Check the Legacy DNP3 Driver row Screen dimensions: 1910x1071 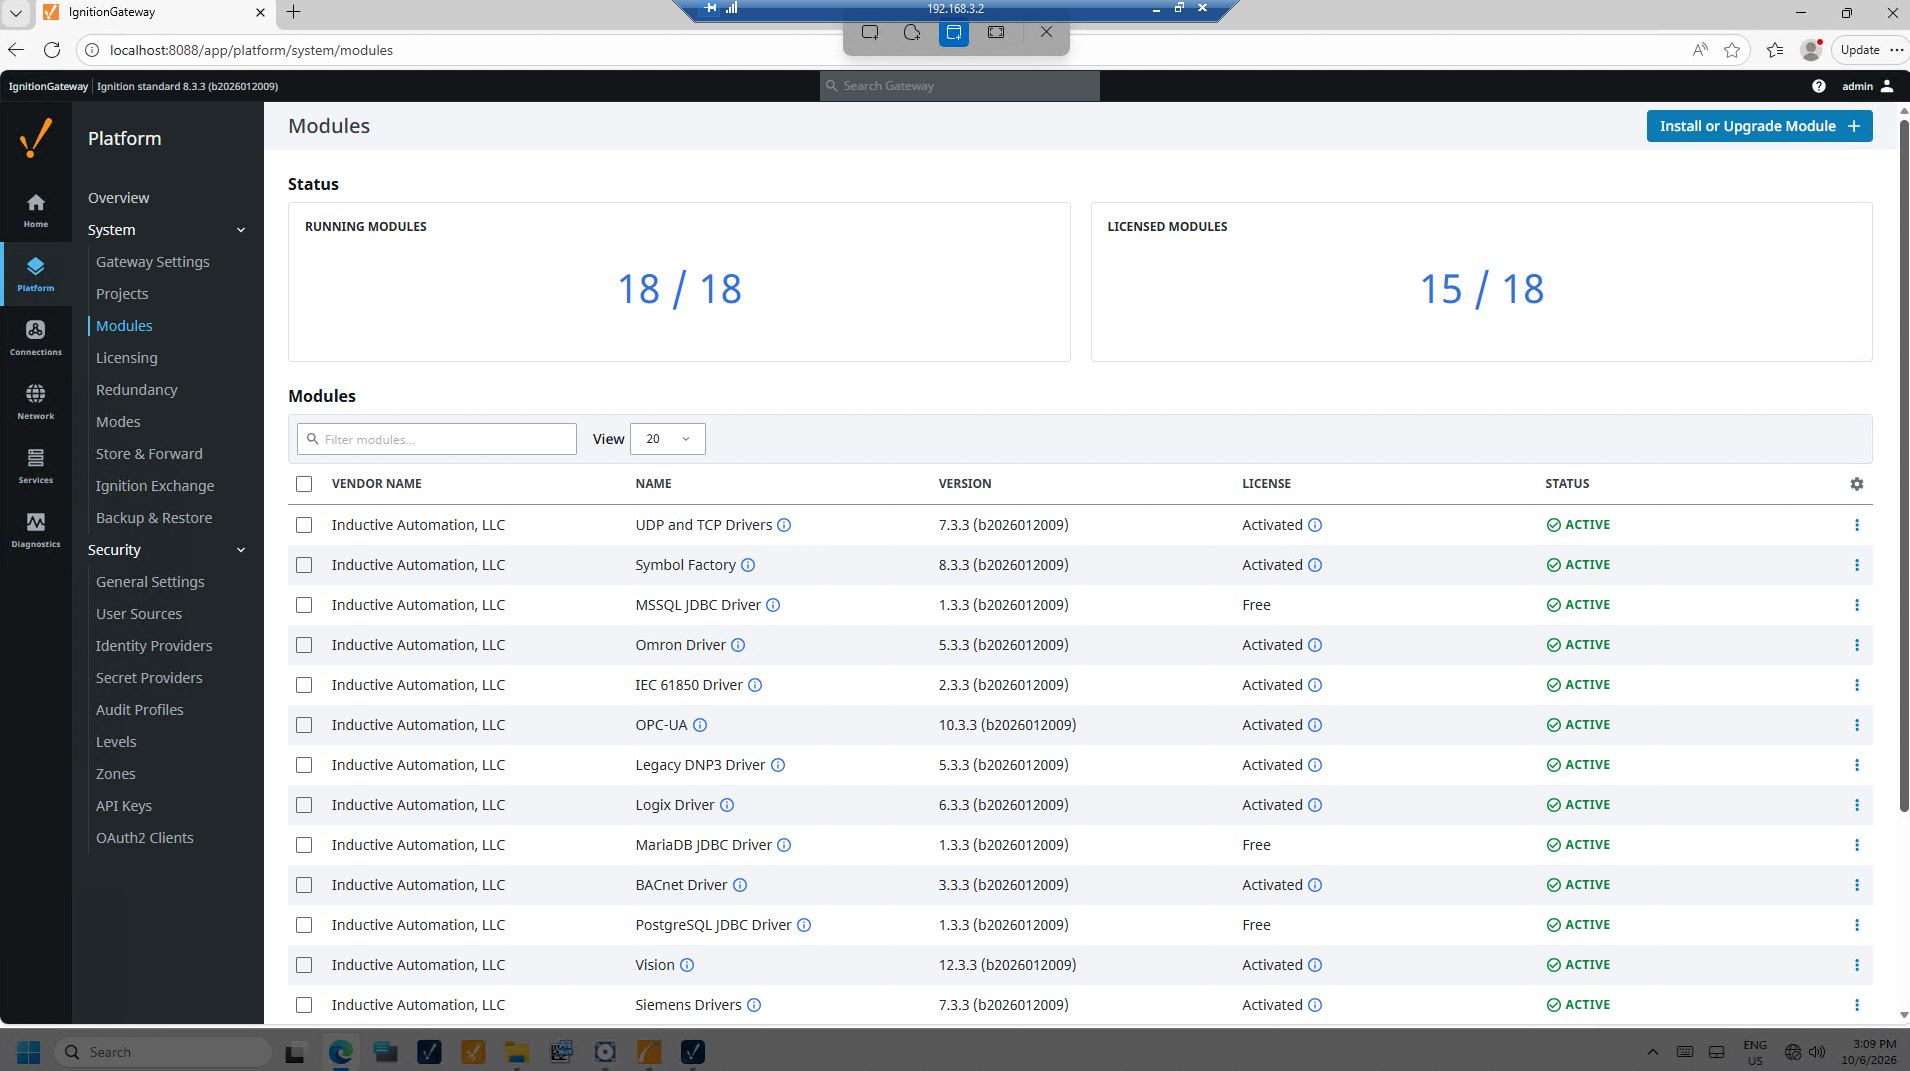tap(304, 765)
